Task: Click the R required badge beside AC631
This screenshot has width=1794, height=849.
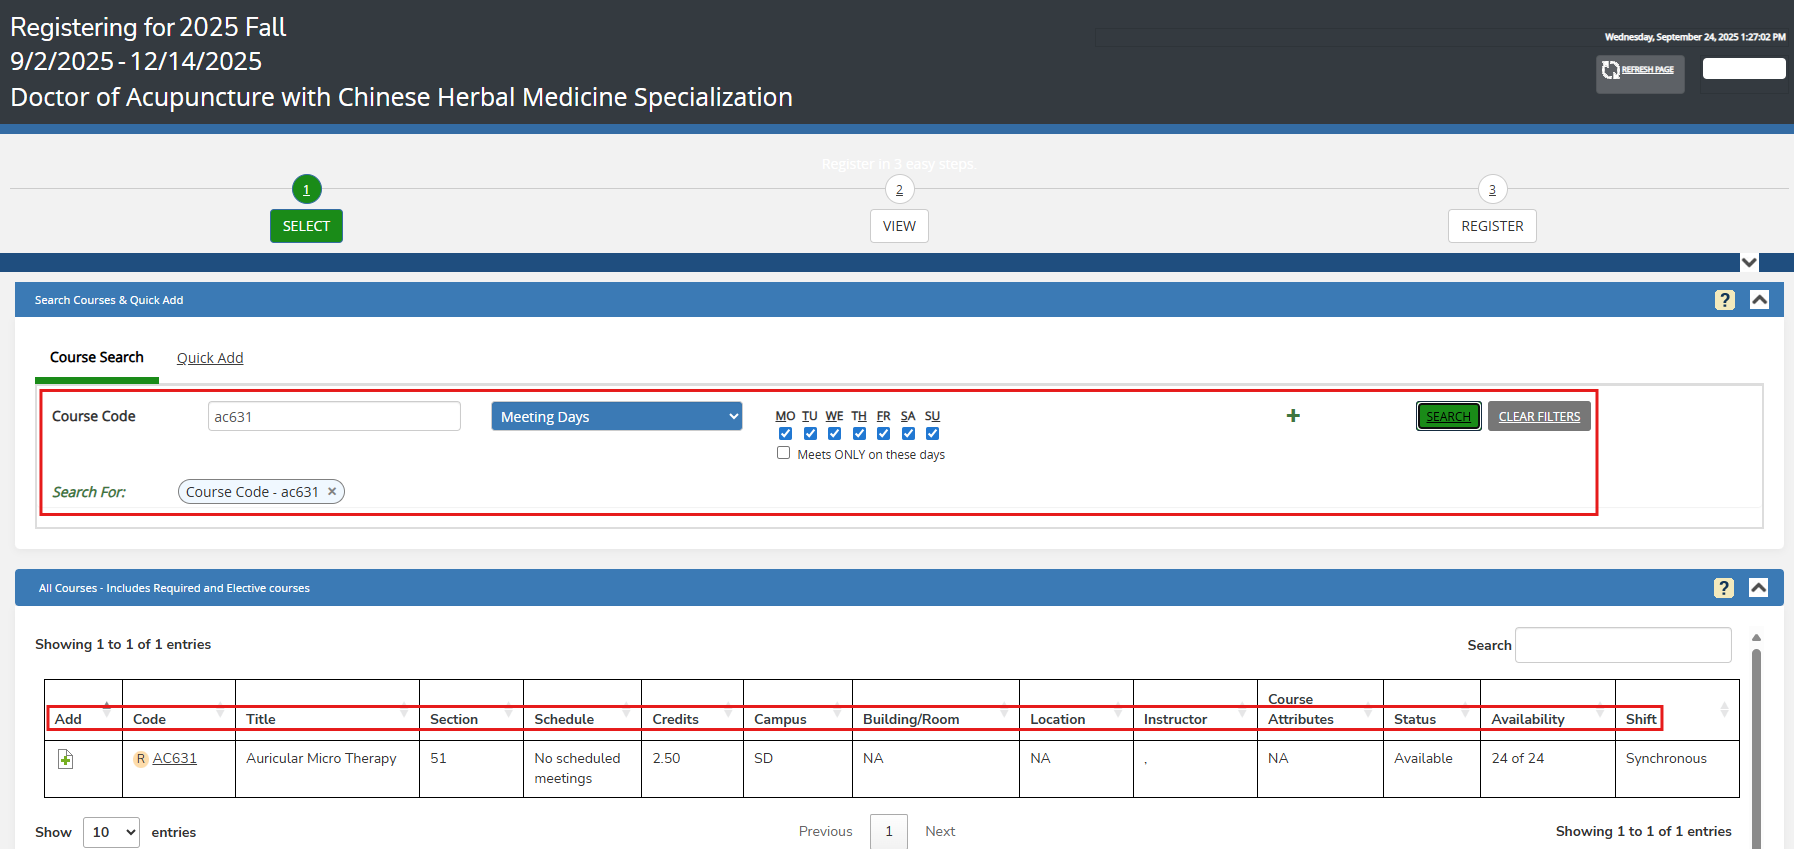Action: coord(141,759)
